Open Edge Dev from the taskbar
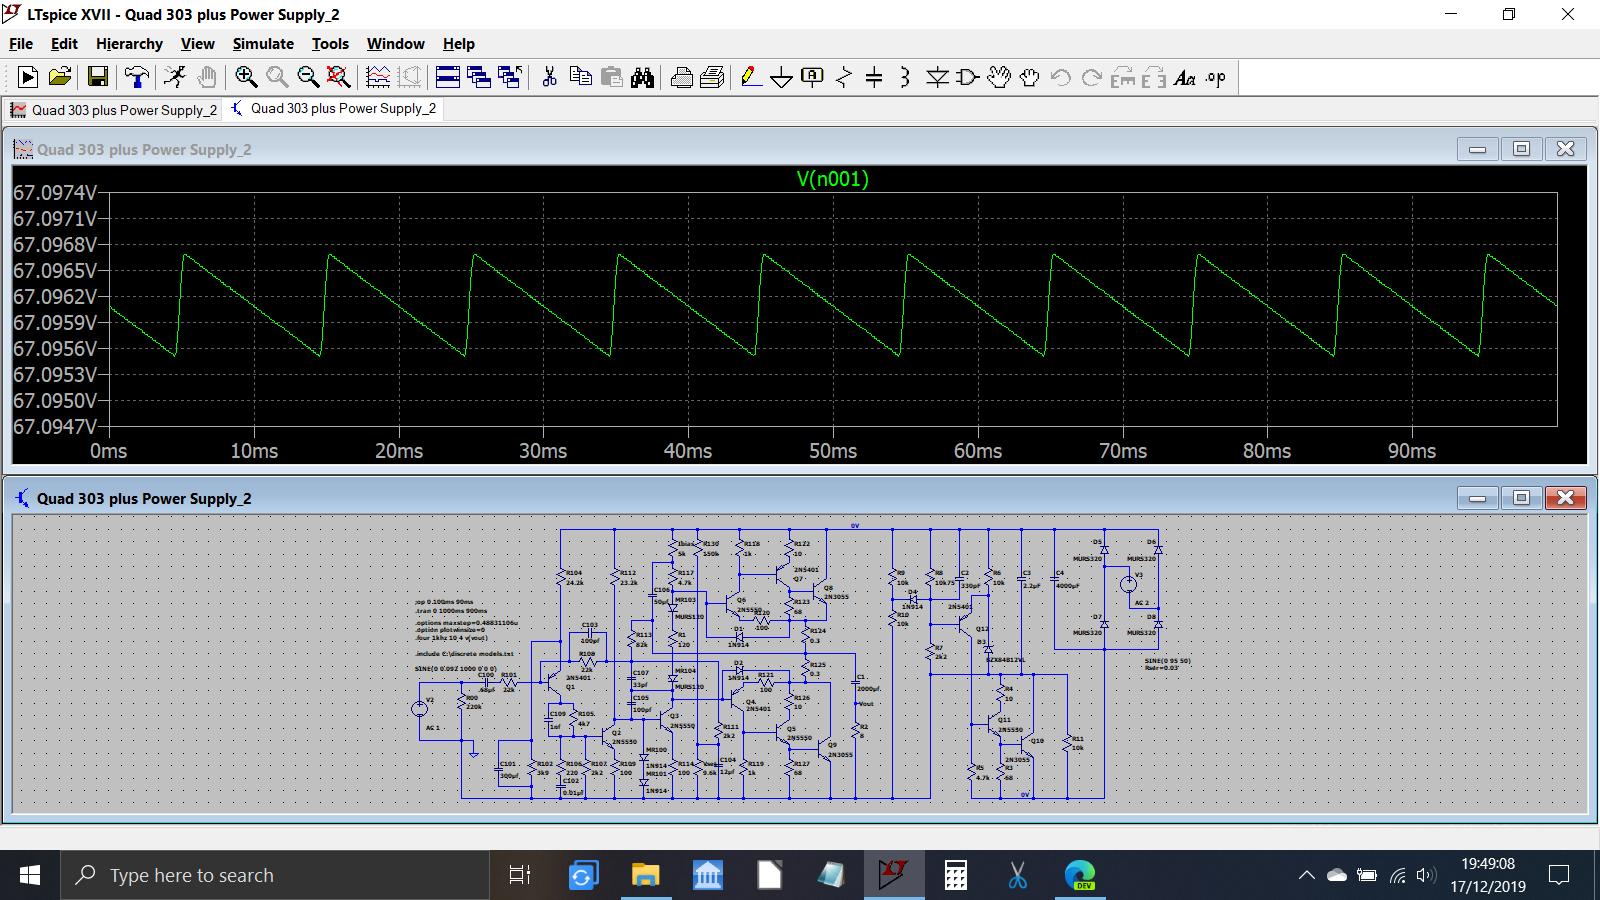 pos(1080,875)
